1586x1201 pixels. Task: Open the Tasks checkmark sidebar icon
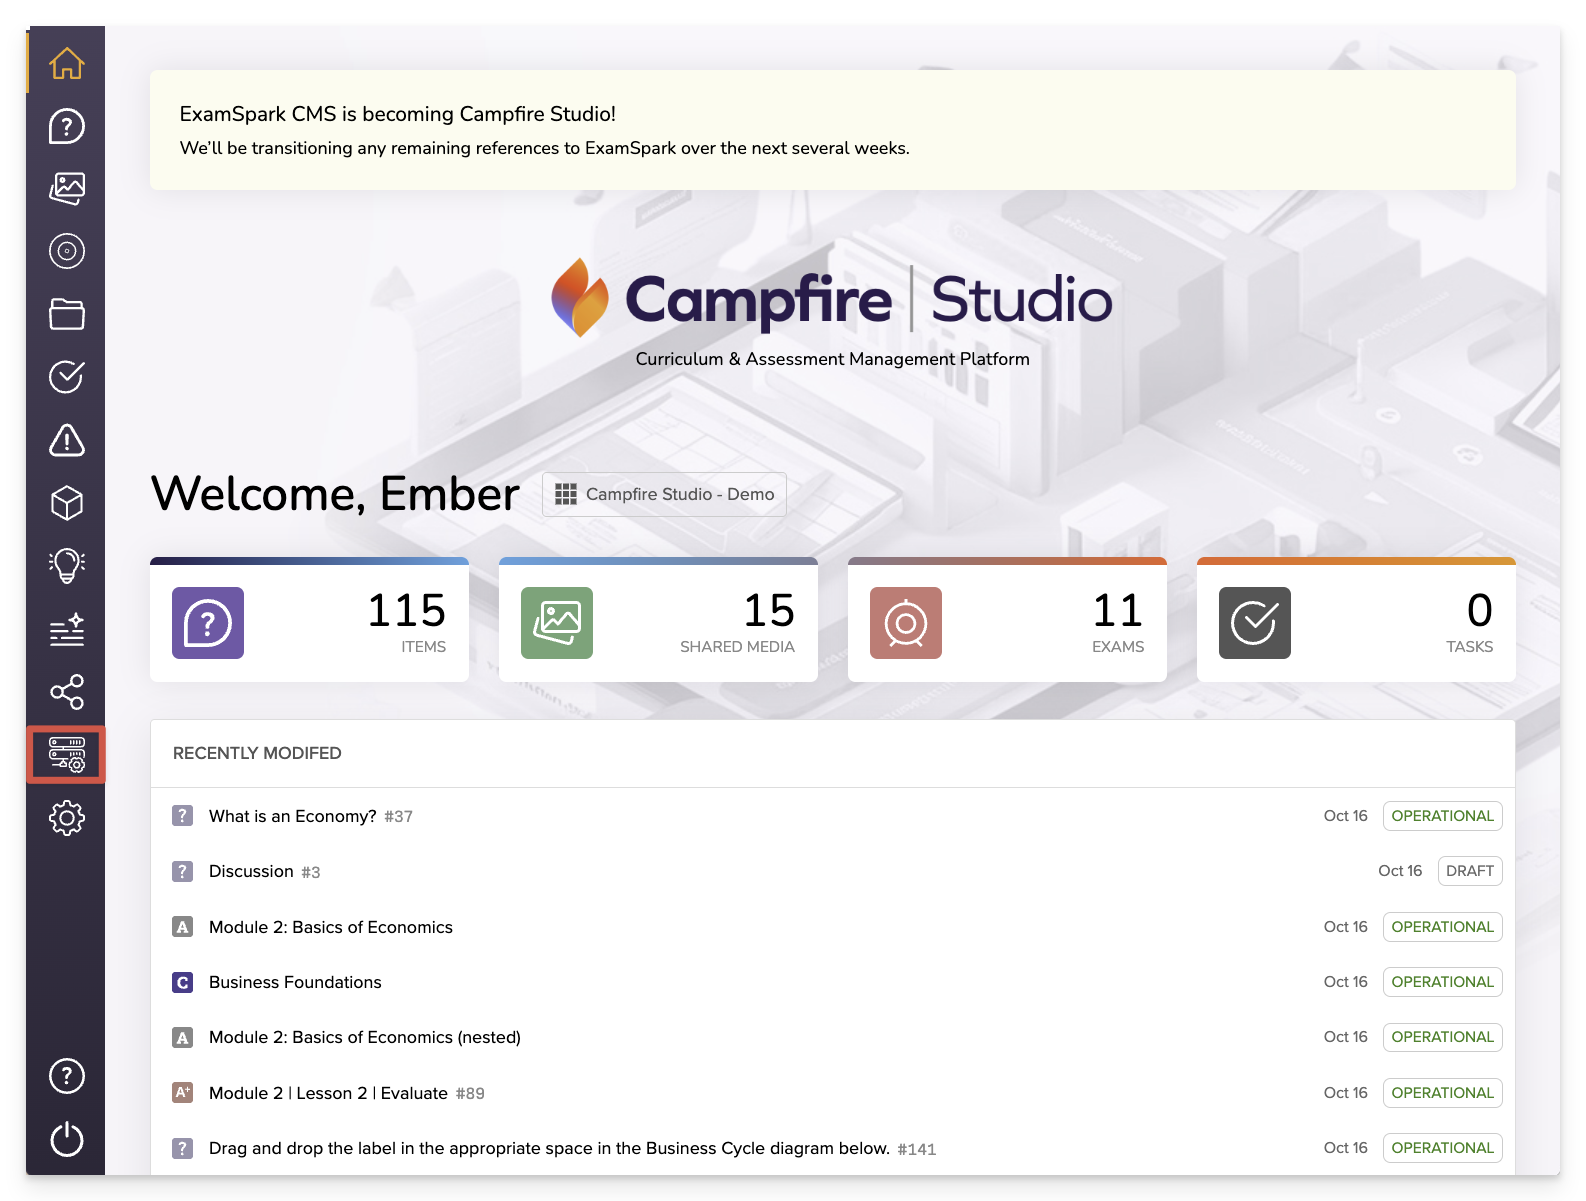pos(67,377)
